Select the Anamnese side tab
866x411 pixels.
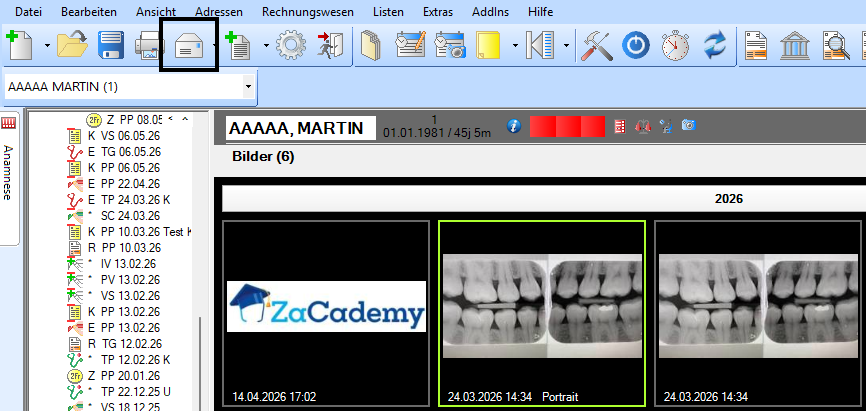[x=8, y=172]
